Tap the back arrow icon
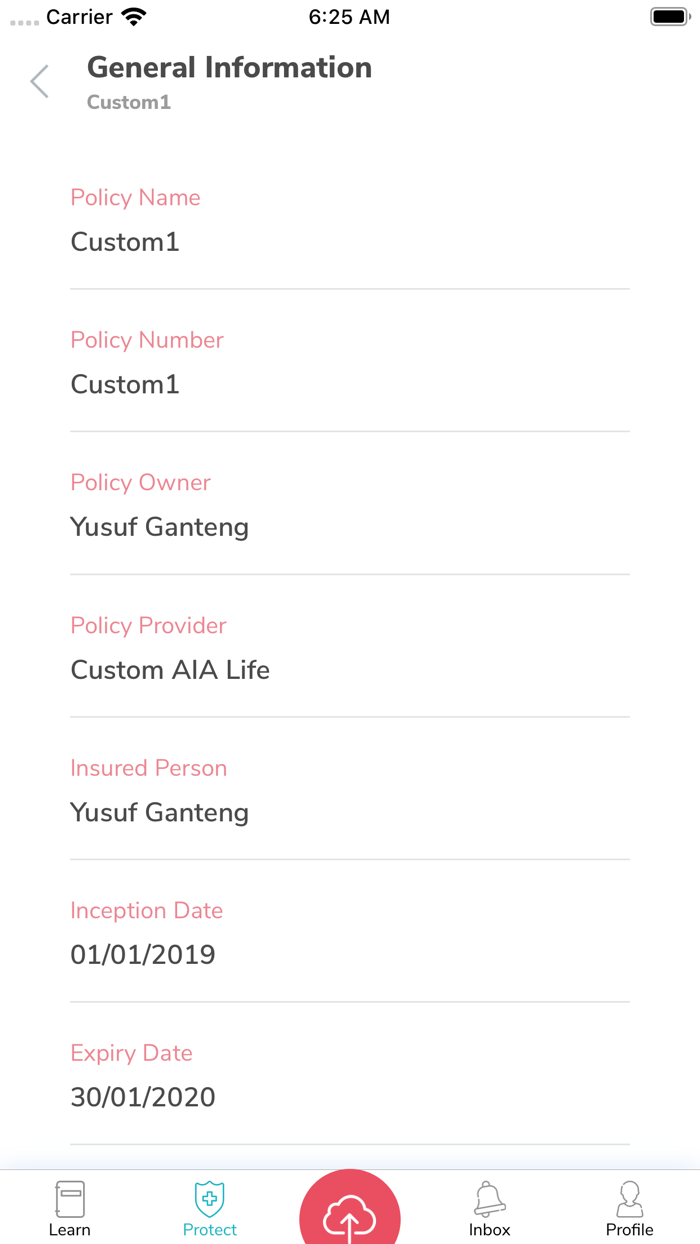 coord(40,82)
